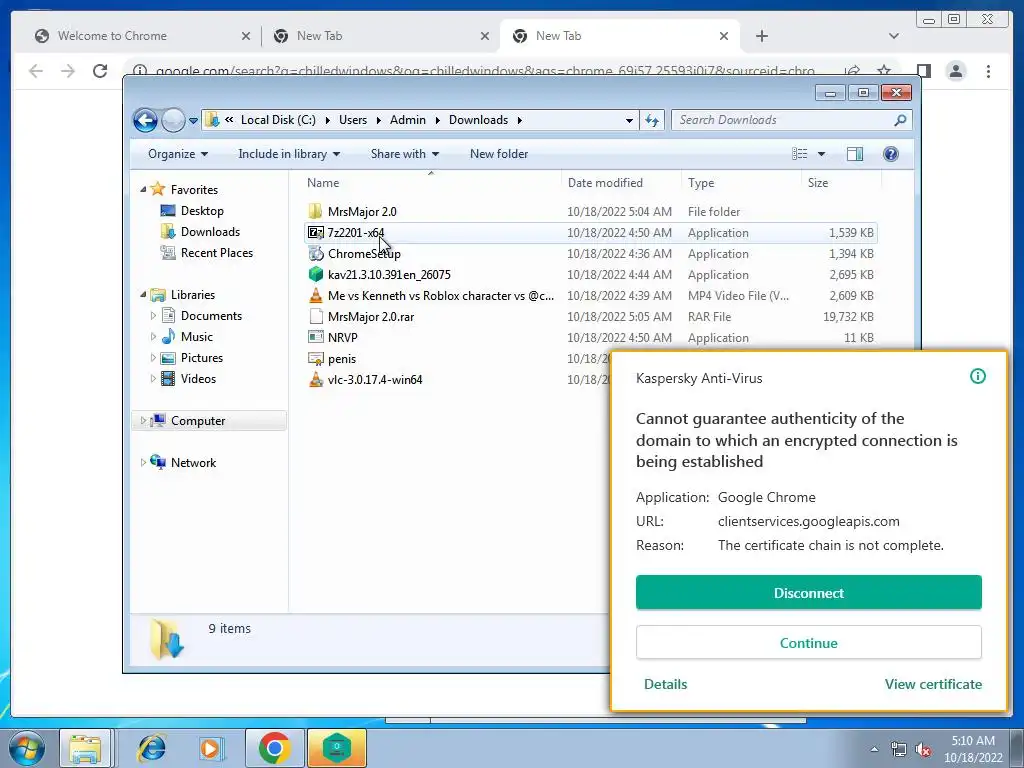Viewport: 1024px width, 768px height.
Task: Expand the Videos library
Action: 153,379
